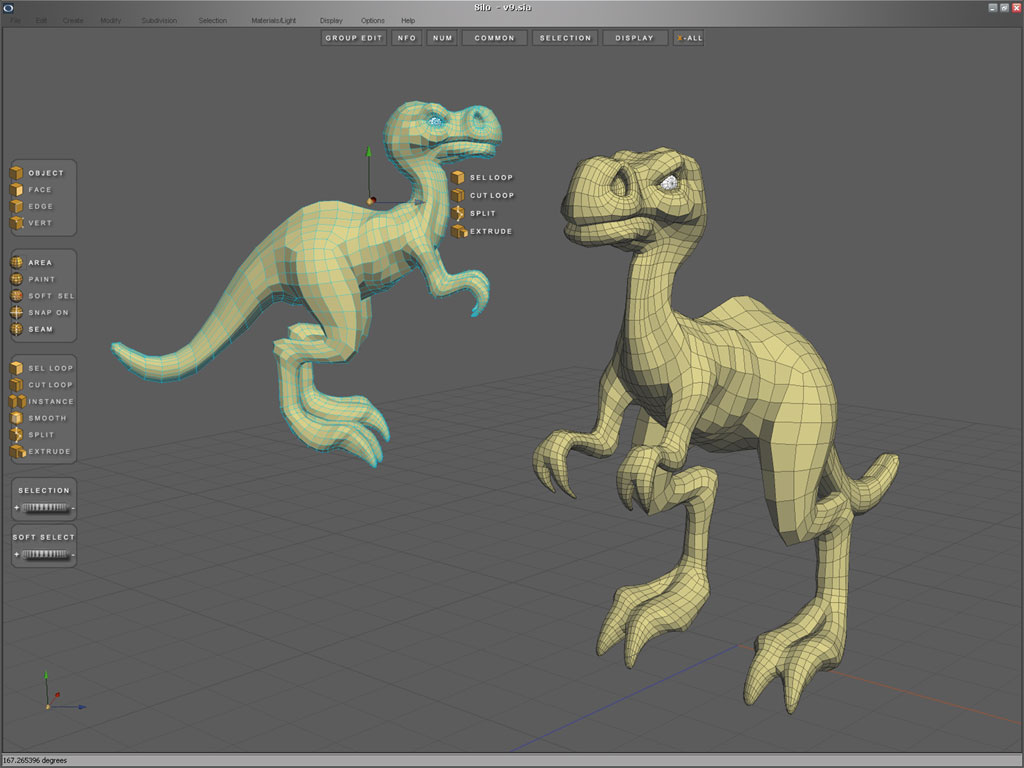Click the Silo application logo icon
Image resolution: width=1024 pixels, height=768 pixels.
pos(8,8)
